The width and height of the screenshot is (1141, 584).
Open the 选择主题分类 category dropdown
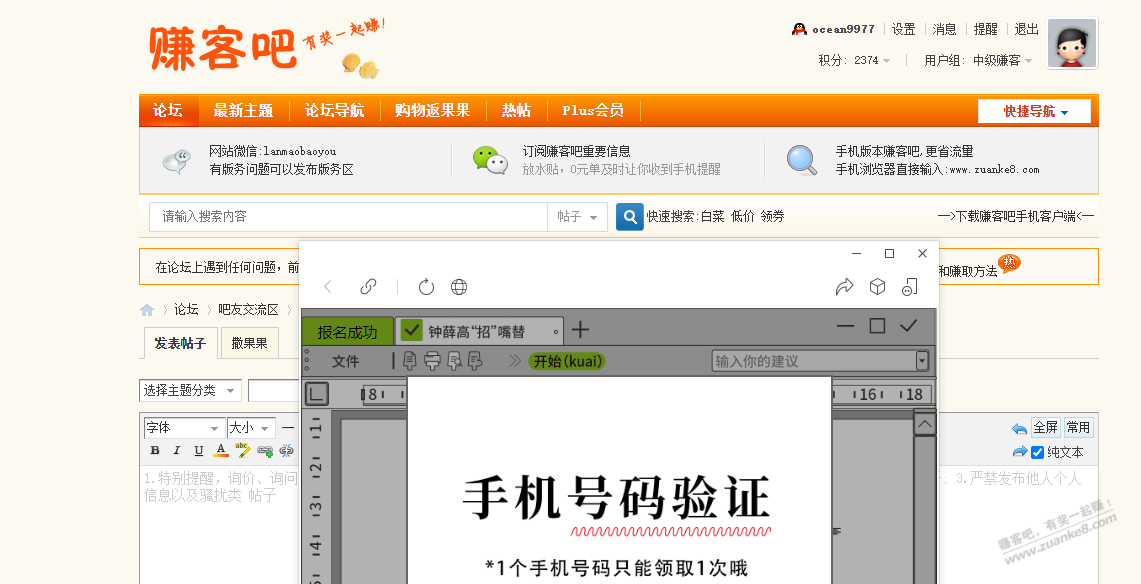coord(189,390)
